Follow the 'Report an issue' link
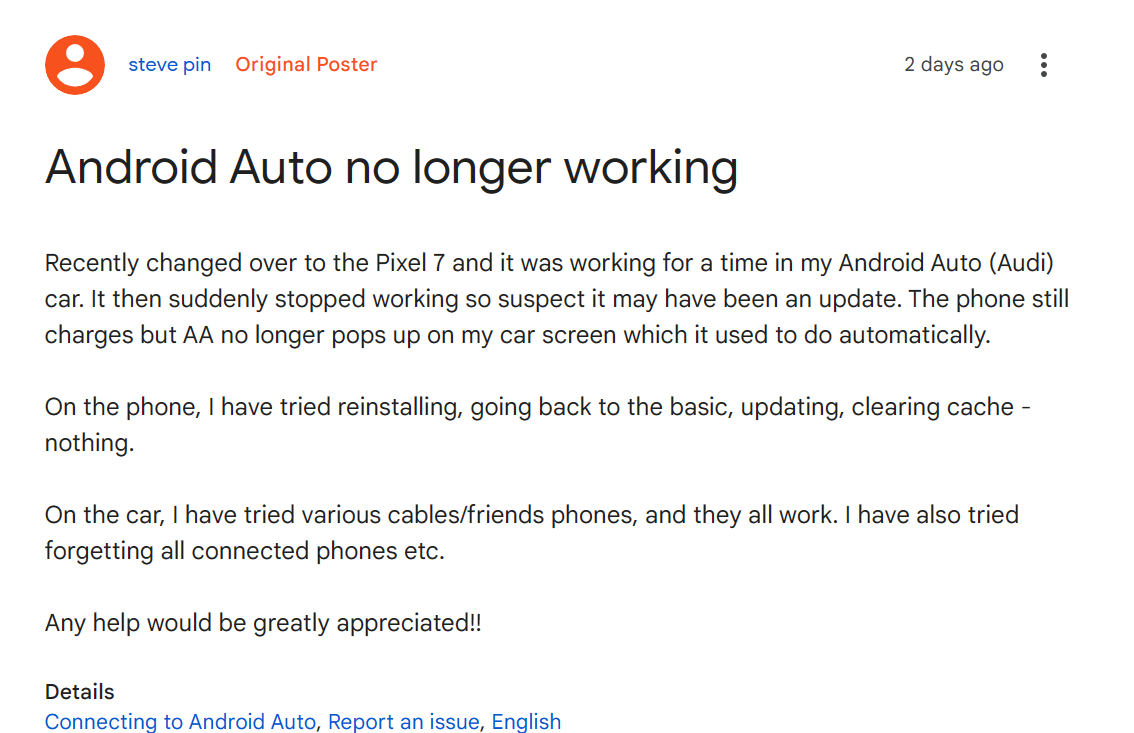1134x733 pixels. pyautogui.click(x=404, y=721)
